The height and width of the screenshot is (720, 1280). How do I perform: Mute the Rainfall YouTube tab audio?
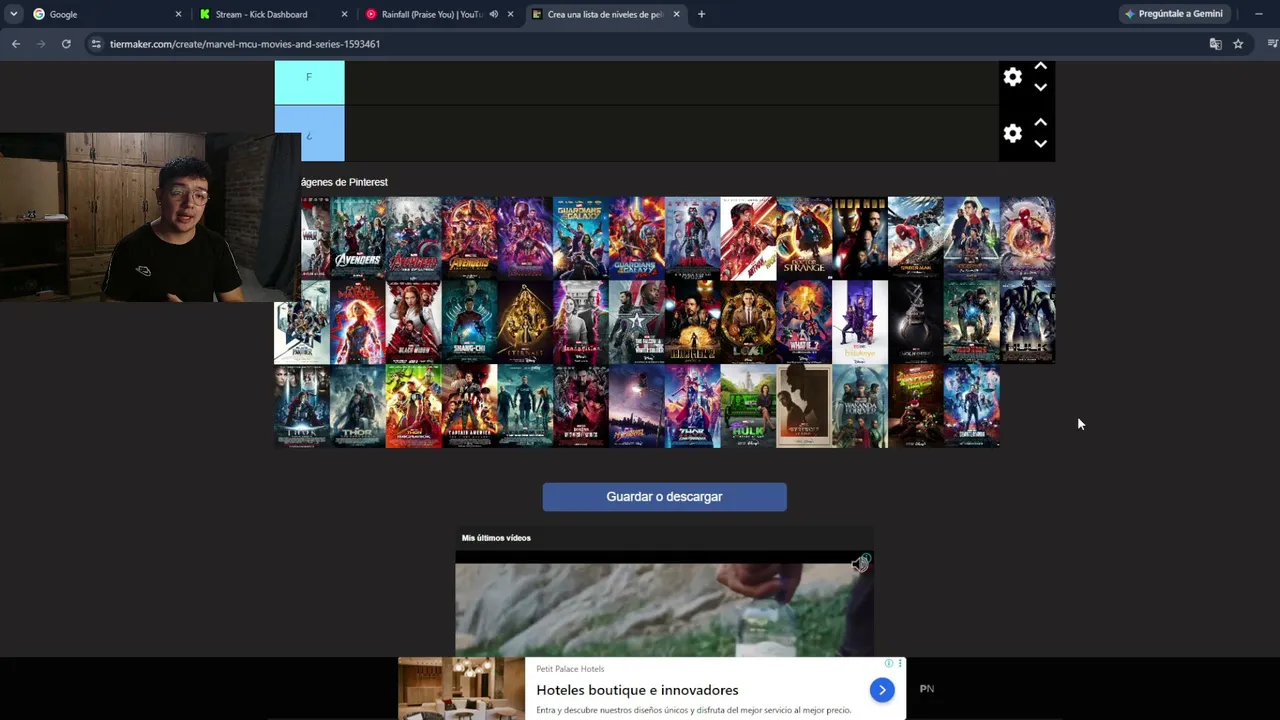[x=494, y=14]
